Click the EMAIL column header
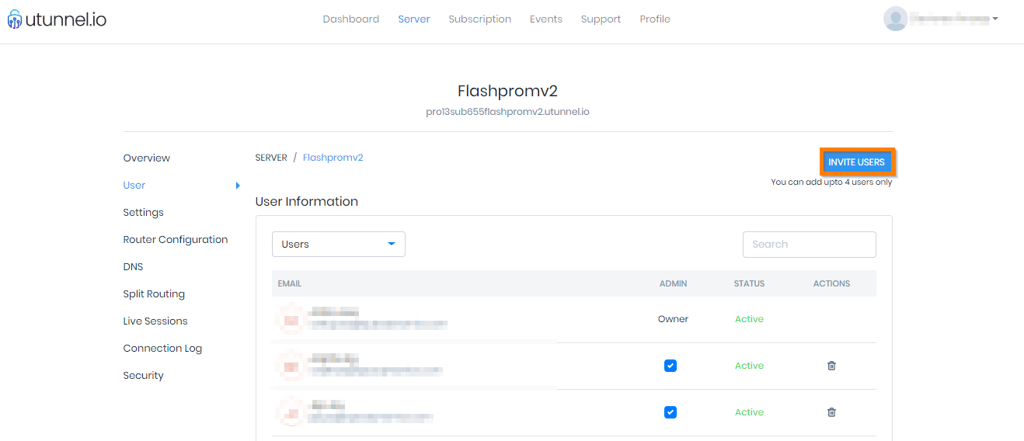The height and width of the screenshot is (441, 1024). (289, 284)
